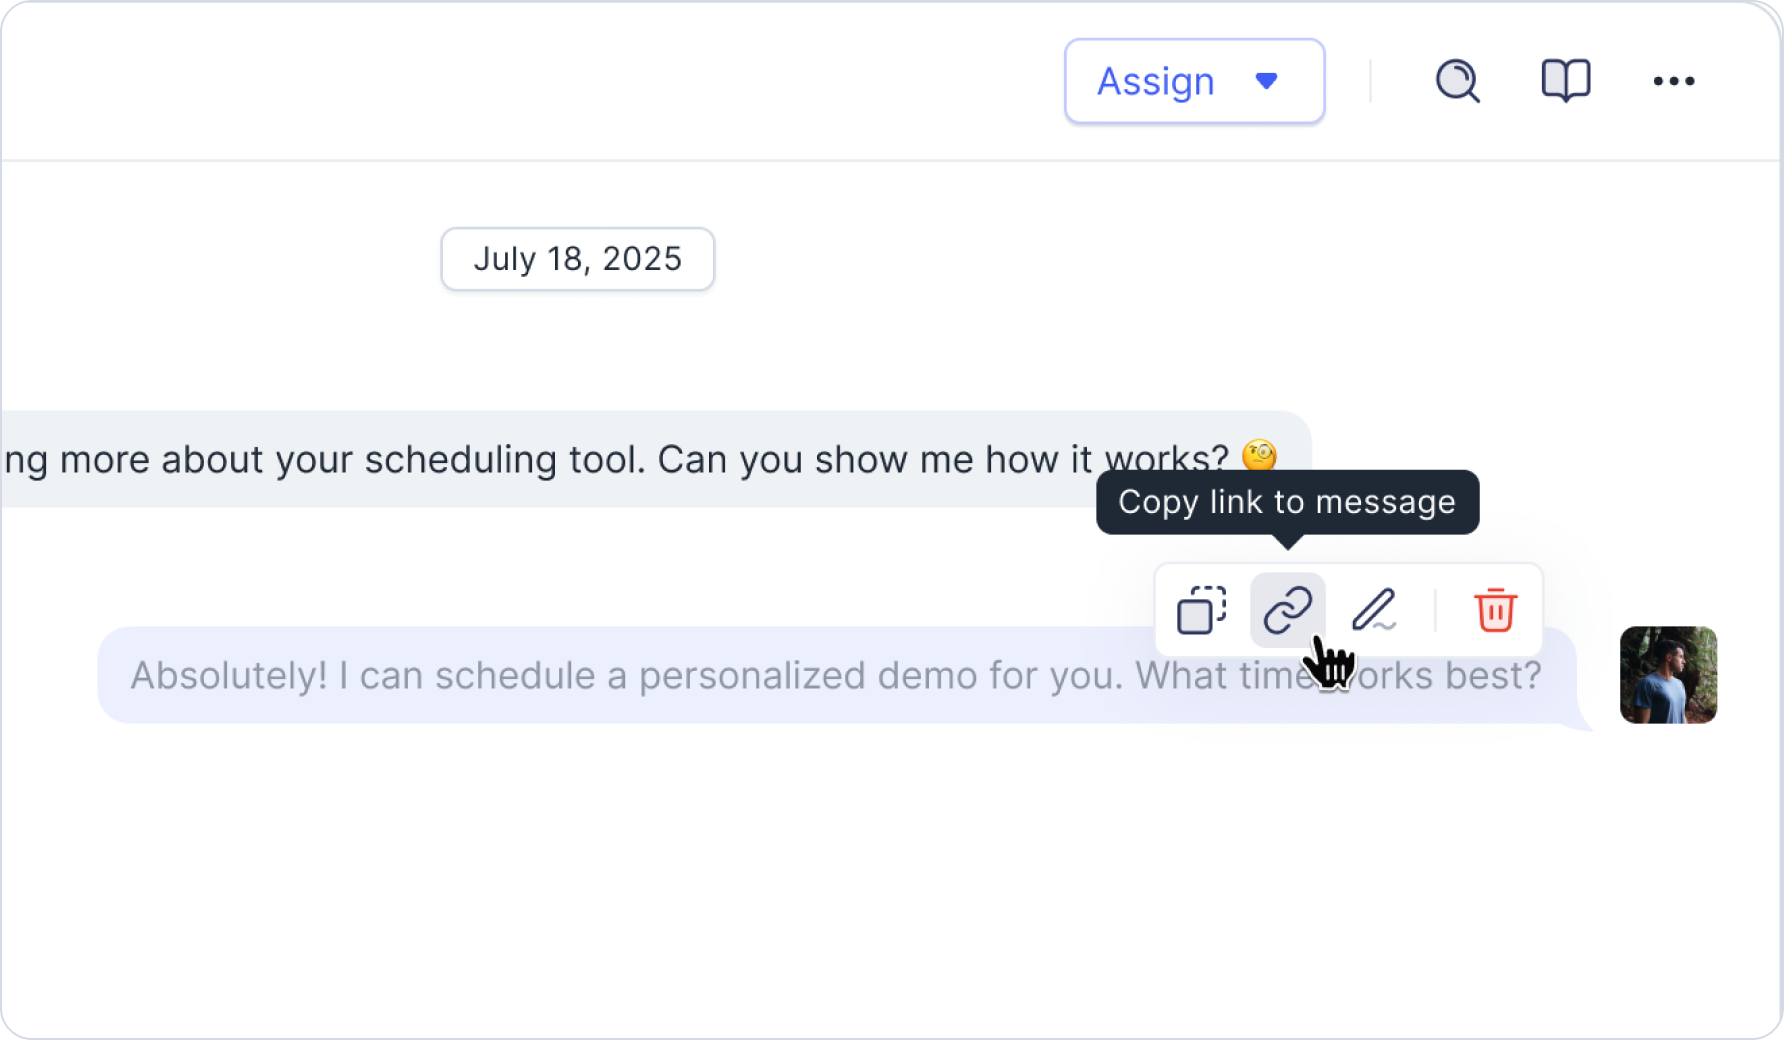Screen dimensions: 1784x1040
Task: Click the magnifier search icon in header
Action: [1457, 81]
